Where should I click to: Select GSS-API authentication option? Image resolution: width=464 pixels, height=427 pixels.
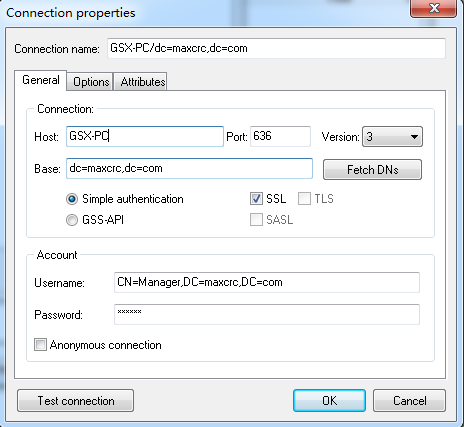coord(72,220)
